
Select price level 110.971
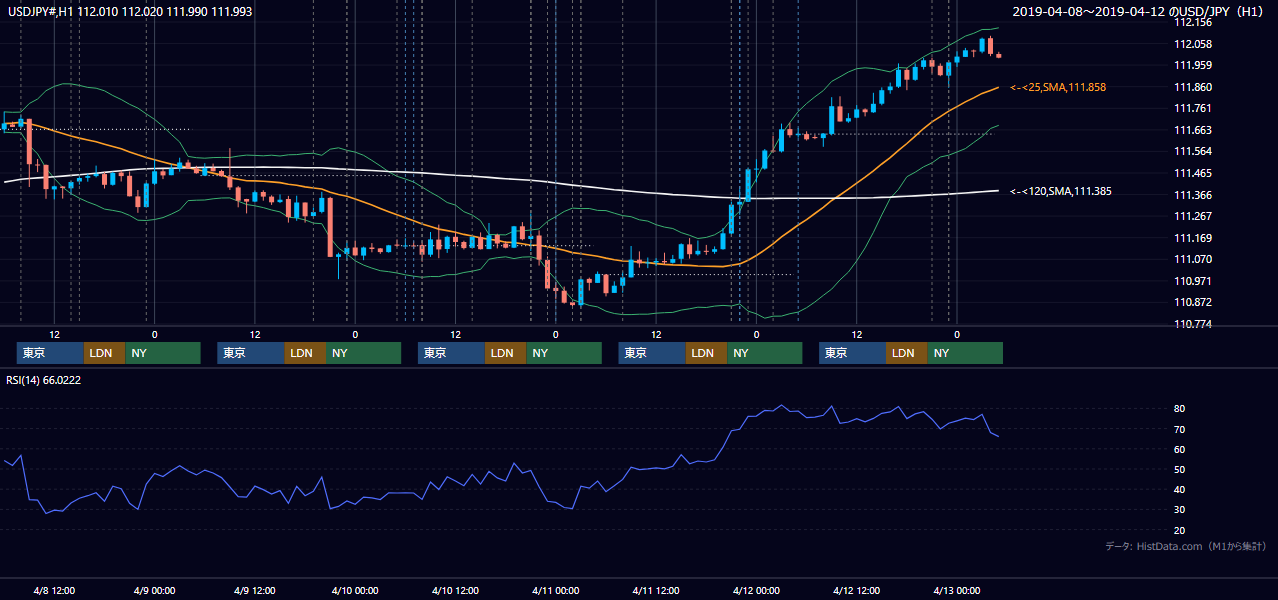[x=1193, y=281]
